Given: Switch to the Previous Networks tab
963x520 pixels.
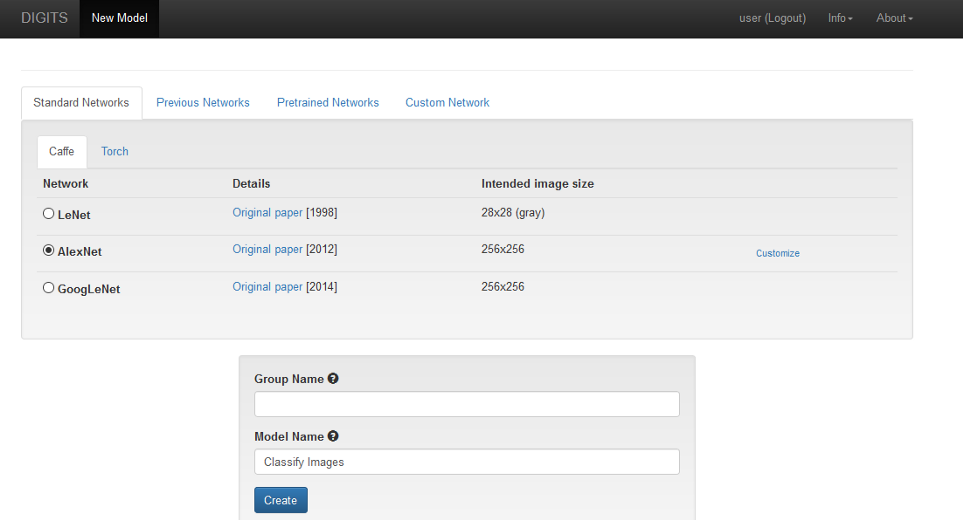Looking at the screenshot, I should pos(203,102).
